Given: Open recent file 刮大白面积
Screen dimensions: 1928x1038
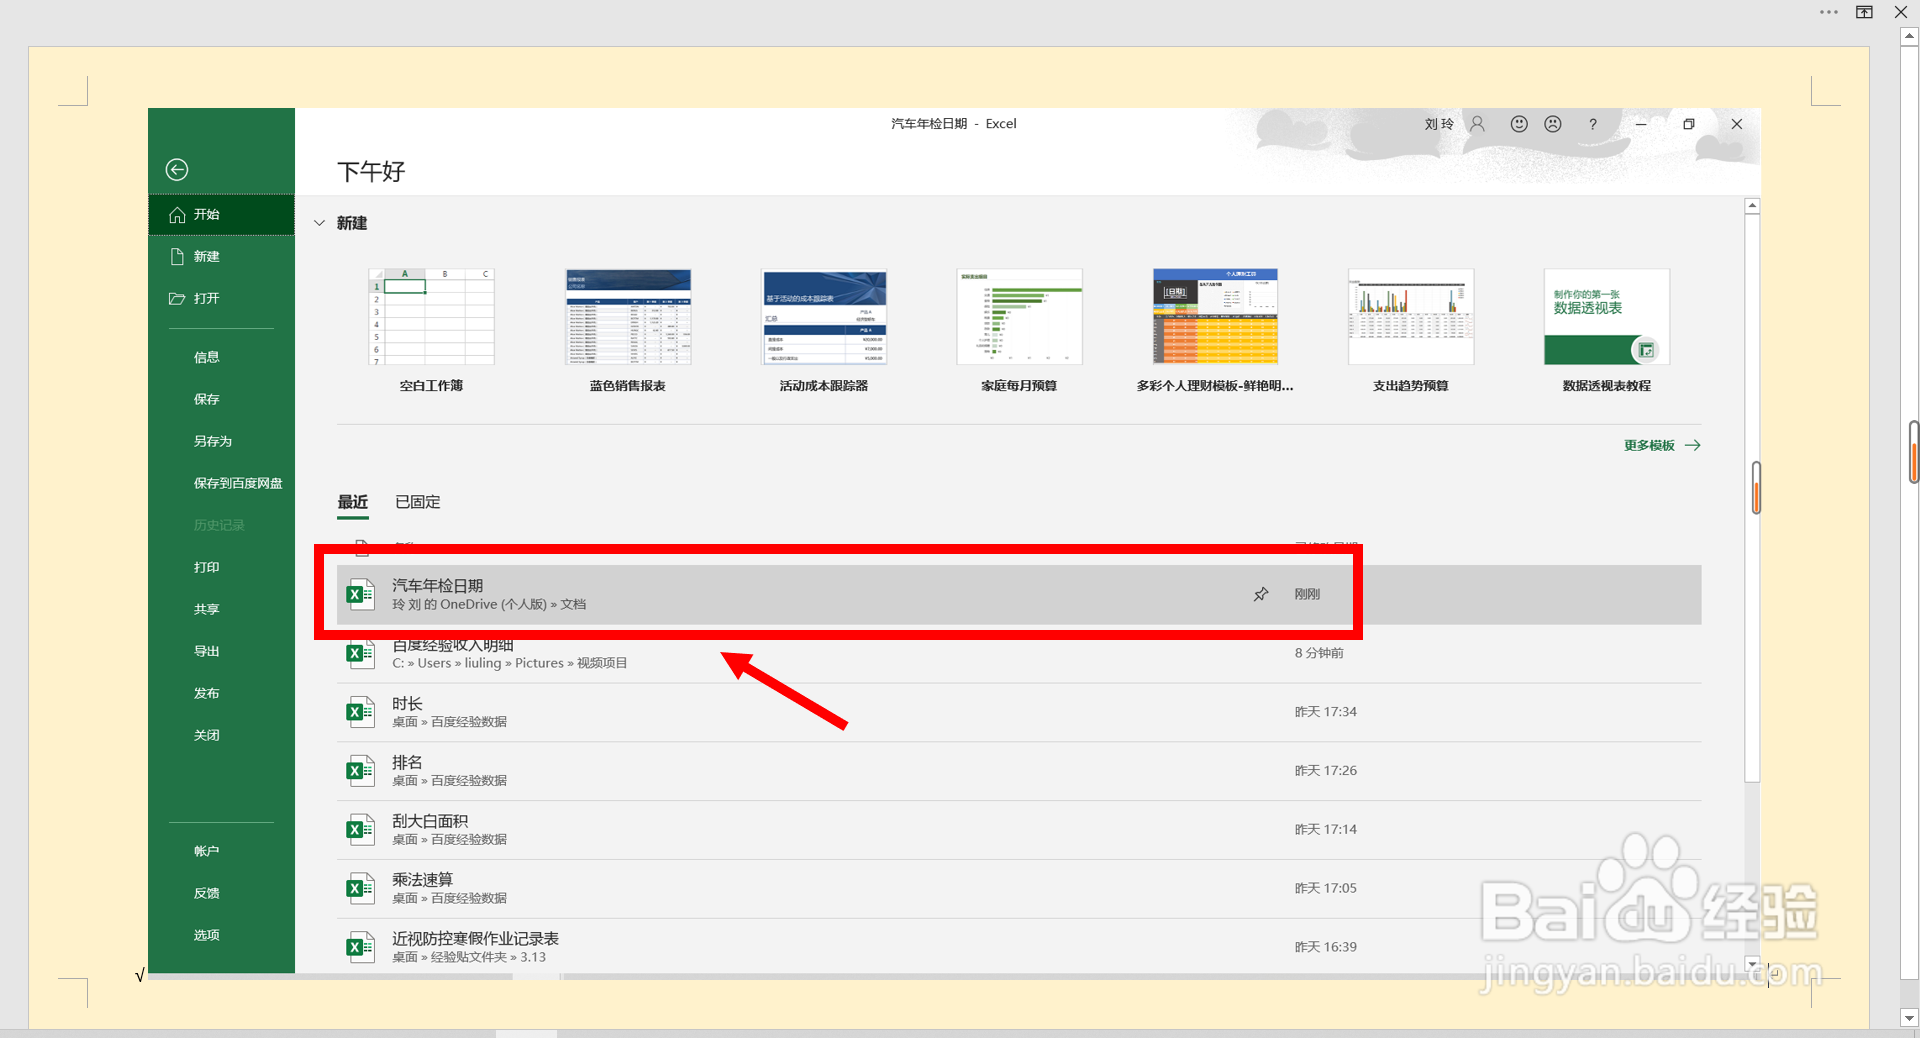Looking at the screenshot, I should coord(1019,830).
